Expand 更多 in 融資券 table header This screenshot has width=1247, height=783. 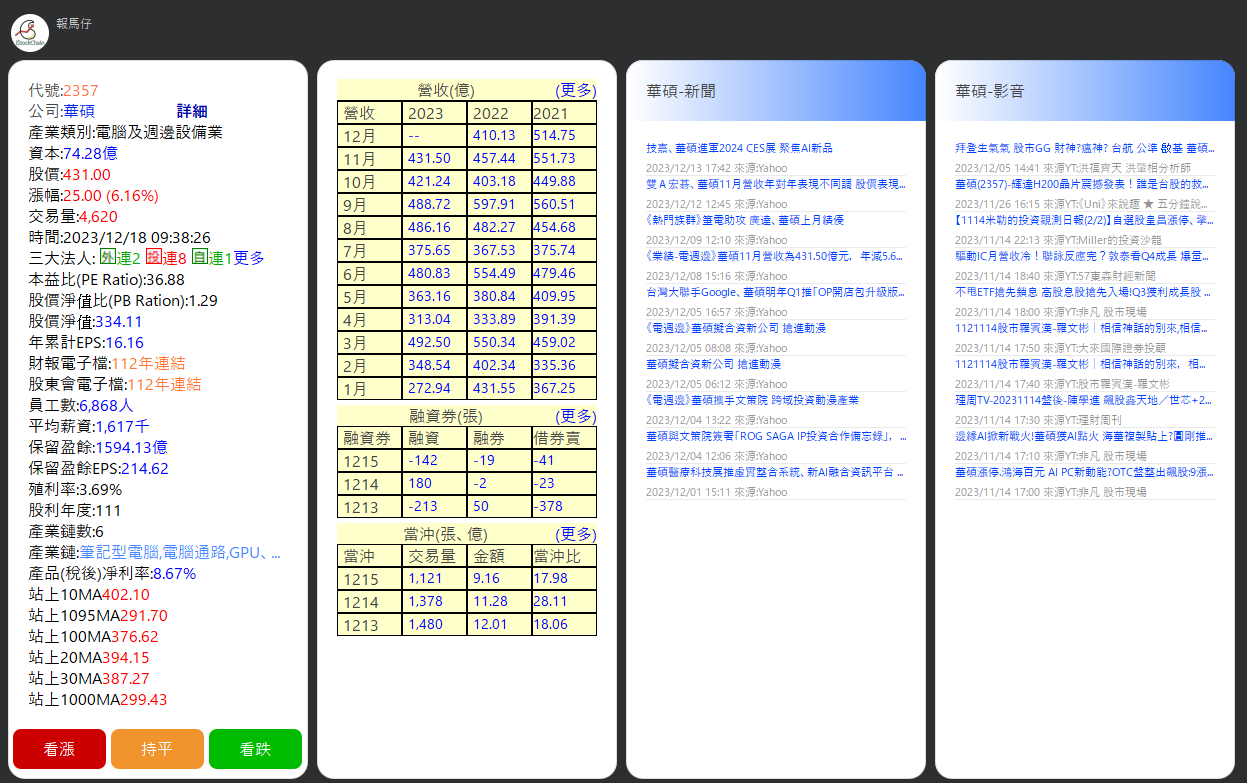575,416
